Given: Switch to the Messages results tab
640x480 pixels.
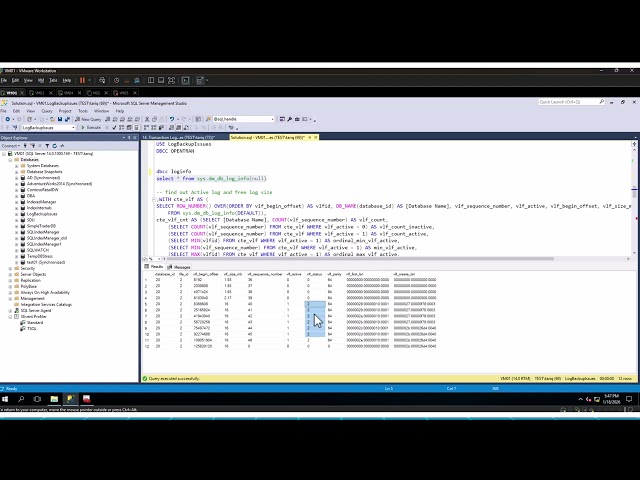Looking at the screenshot, I should pos(179,267).
